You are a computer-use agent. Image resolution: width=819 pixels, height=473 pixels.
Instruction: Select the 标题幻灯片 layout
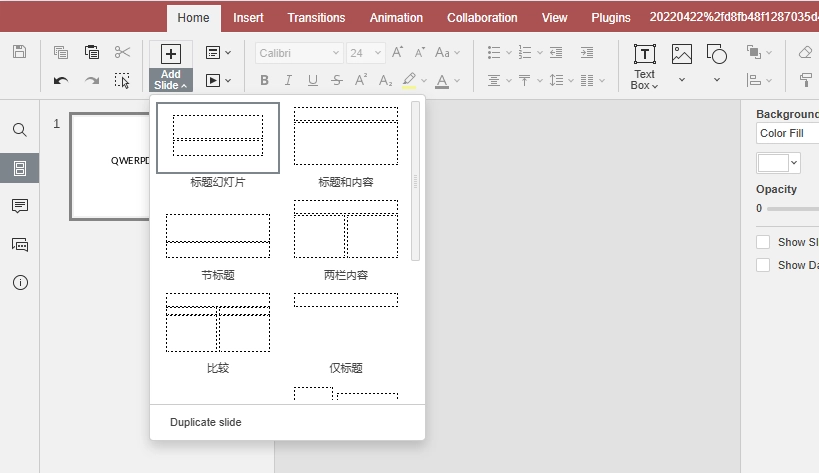[218, 138]
